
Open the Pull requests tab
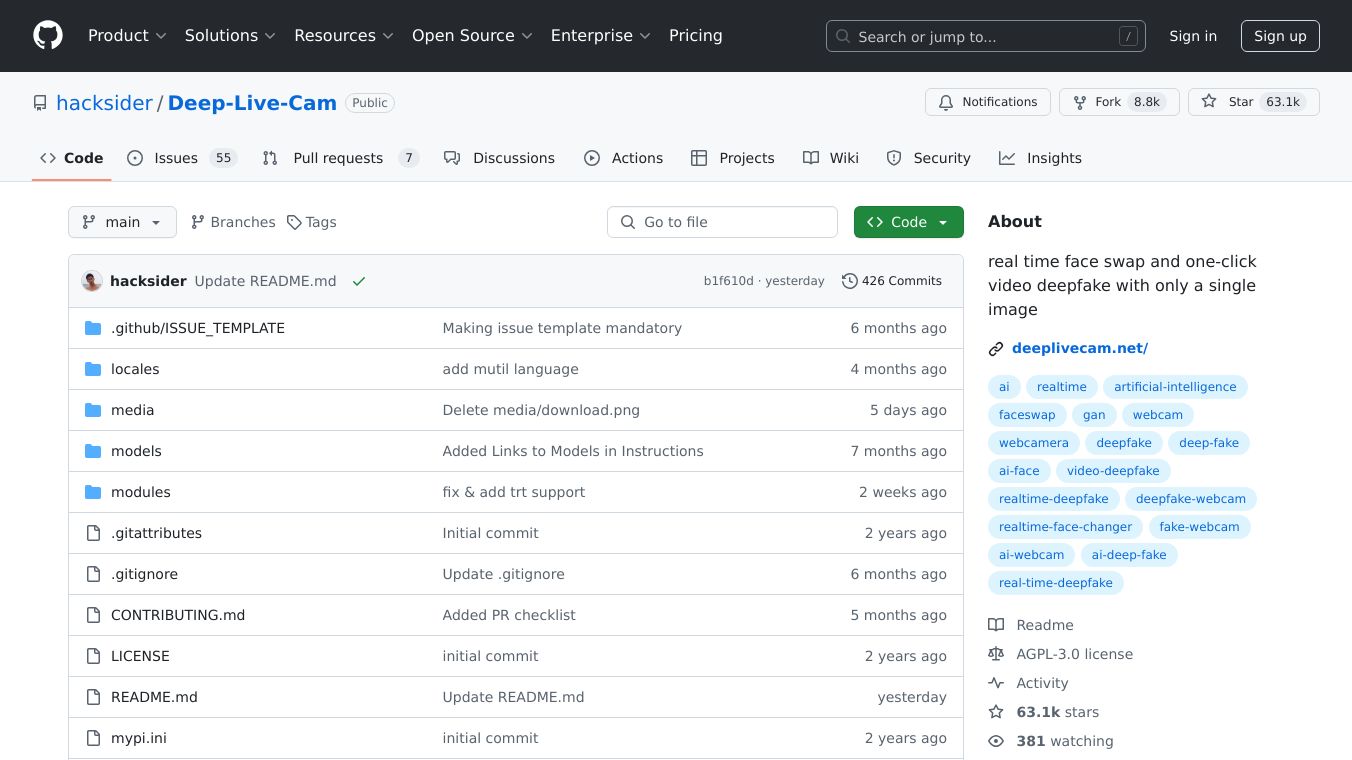[339, 158]
